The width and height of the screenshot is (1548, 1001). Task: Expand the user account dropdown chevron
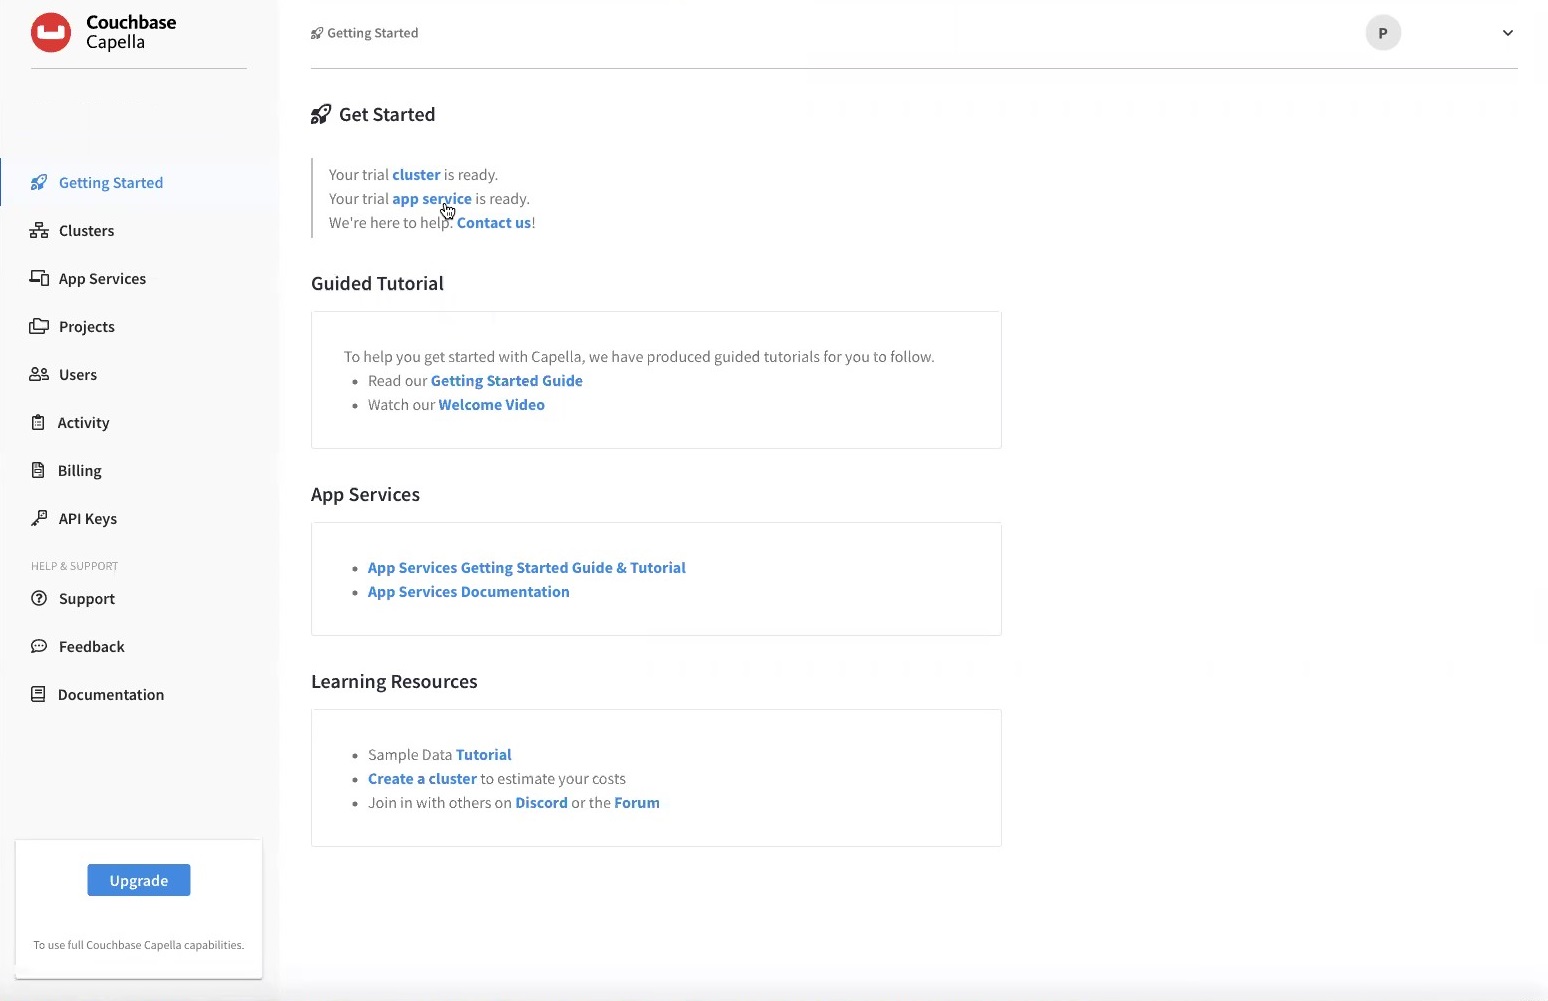tap(1508, 33)
